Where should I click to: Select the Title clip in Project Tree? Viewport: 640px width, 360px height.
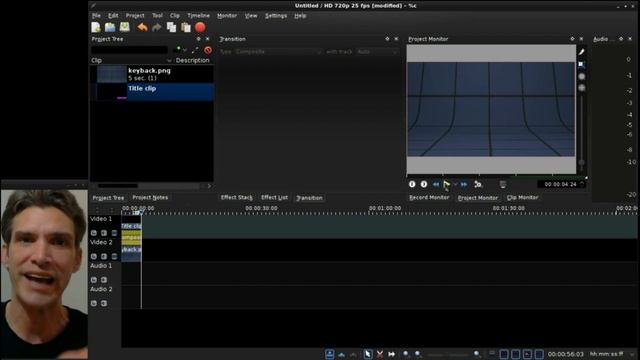pos(152,91)
